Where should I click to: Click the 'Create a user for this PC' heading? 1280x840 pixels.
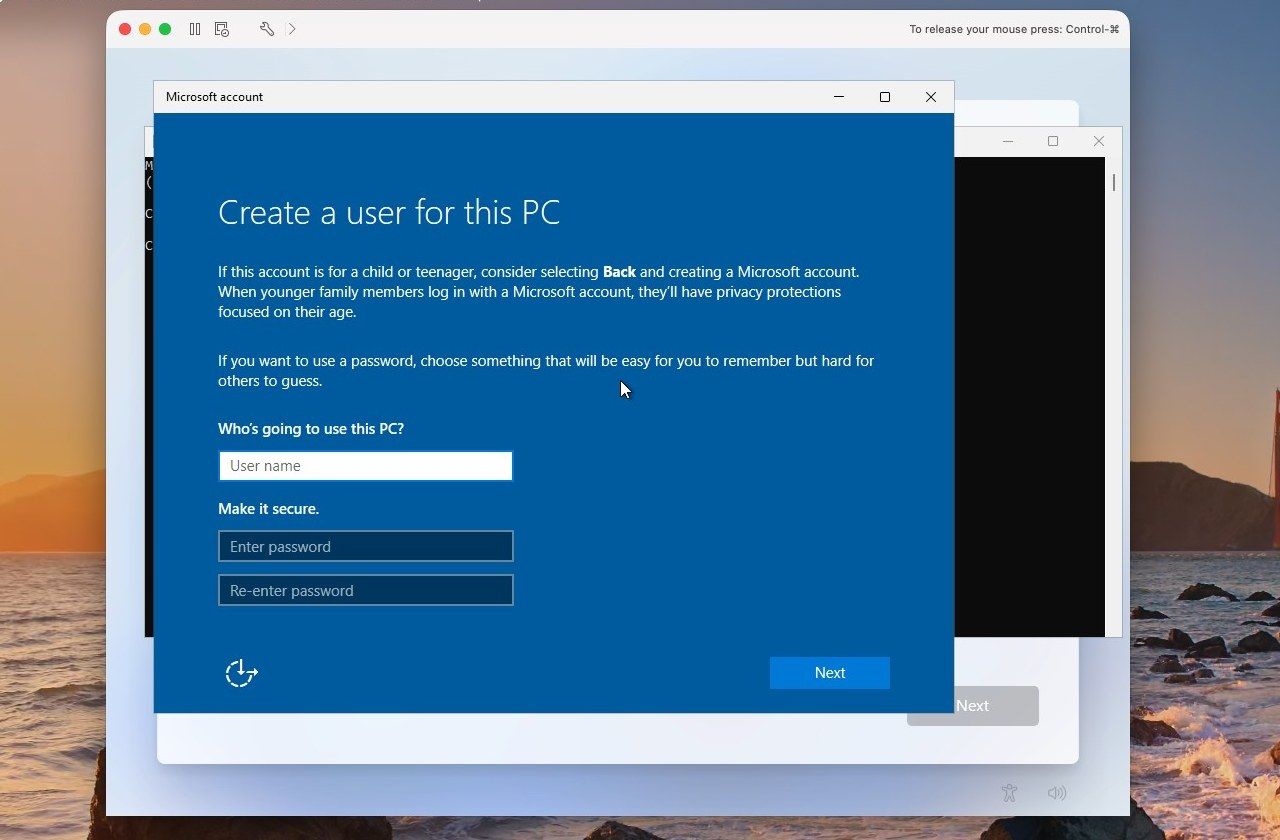pyautogui.click(x=389, y=213)
